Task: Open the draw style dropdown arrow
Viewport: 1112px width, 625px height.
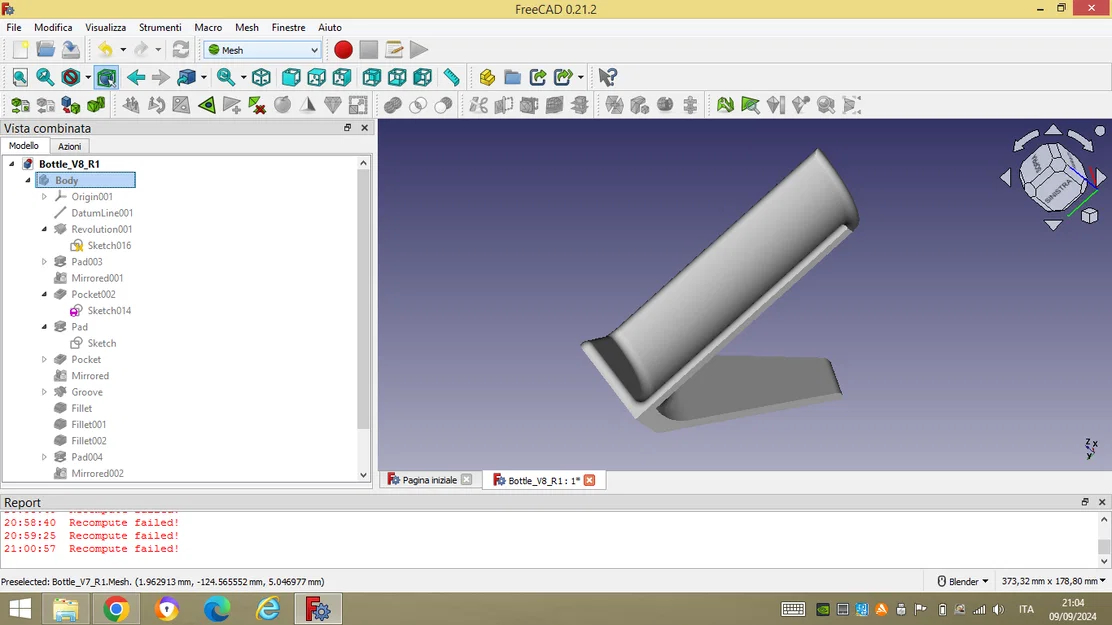Action: (x=88, y=77)
